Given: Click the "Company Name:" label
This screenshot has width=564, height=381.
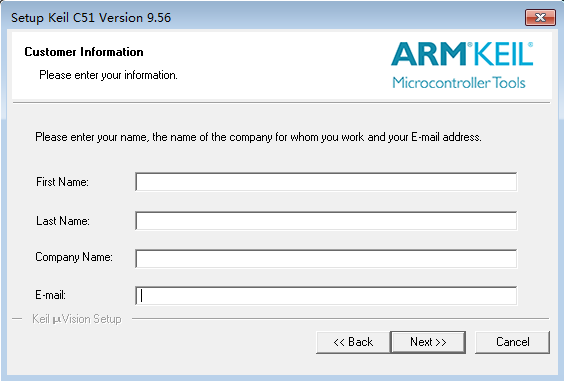Looking at the screenshot, I should [x=74, y=257].
